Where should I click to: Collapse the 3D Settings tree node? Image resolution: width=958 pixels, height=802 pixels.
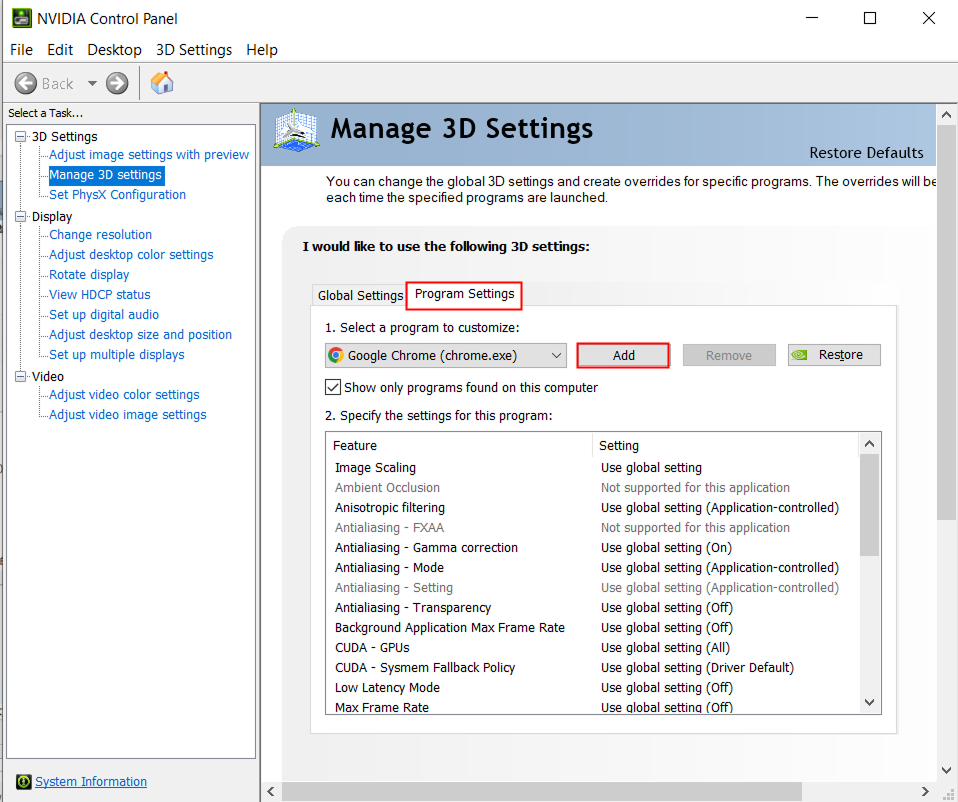(x=21, y=137)
